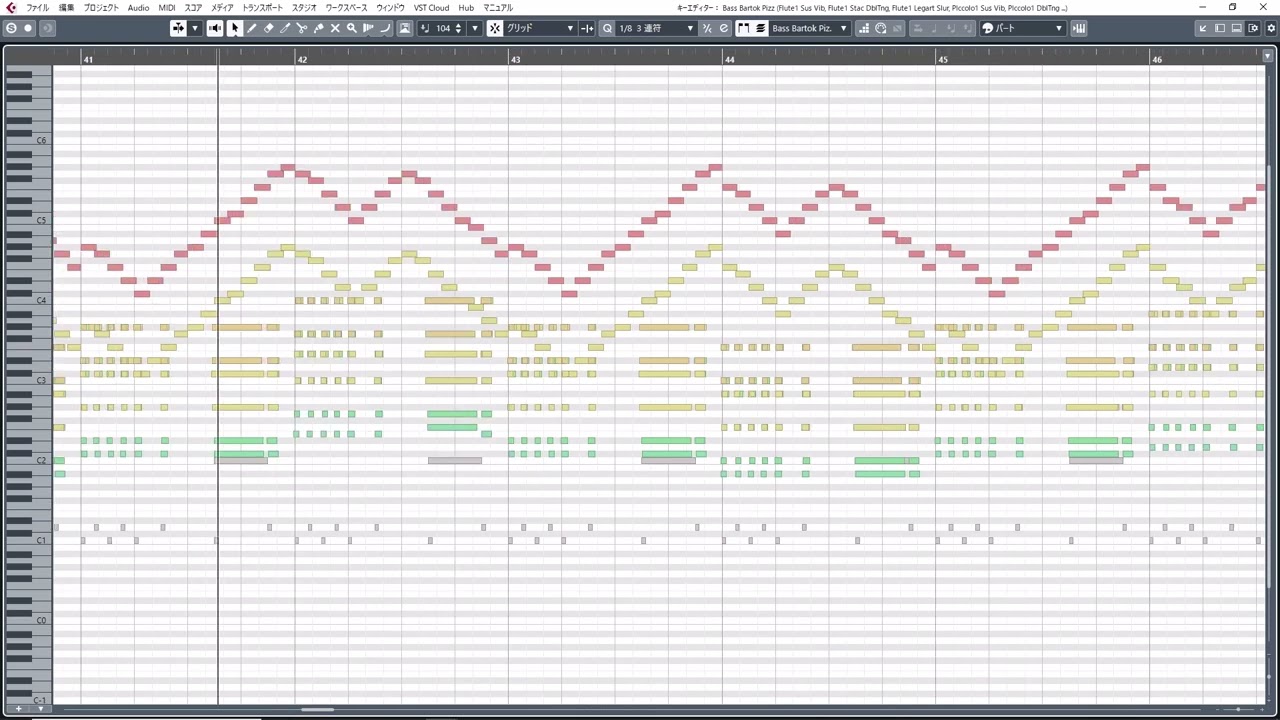Image resolution: width=1280 pixels, height=720 pixels.
Task: Click bar 44 on the ruler
Action: pyautogui.click(x=729, y=60)
